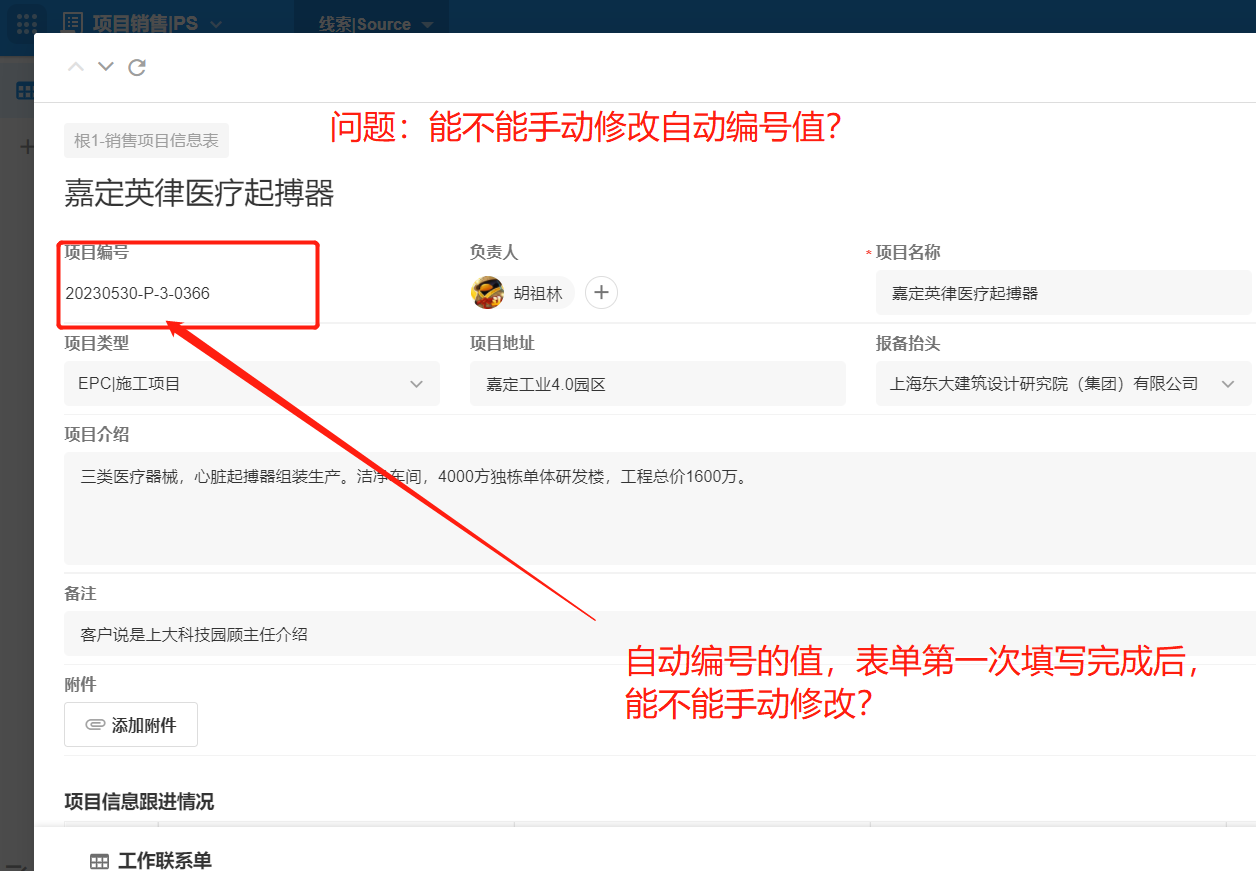Click the table icon beside 工作联系单

point(99,861)
